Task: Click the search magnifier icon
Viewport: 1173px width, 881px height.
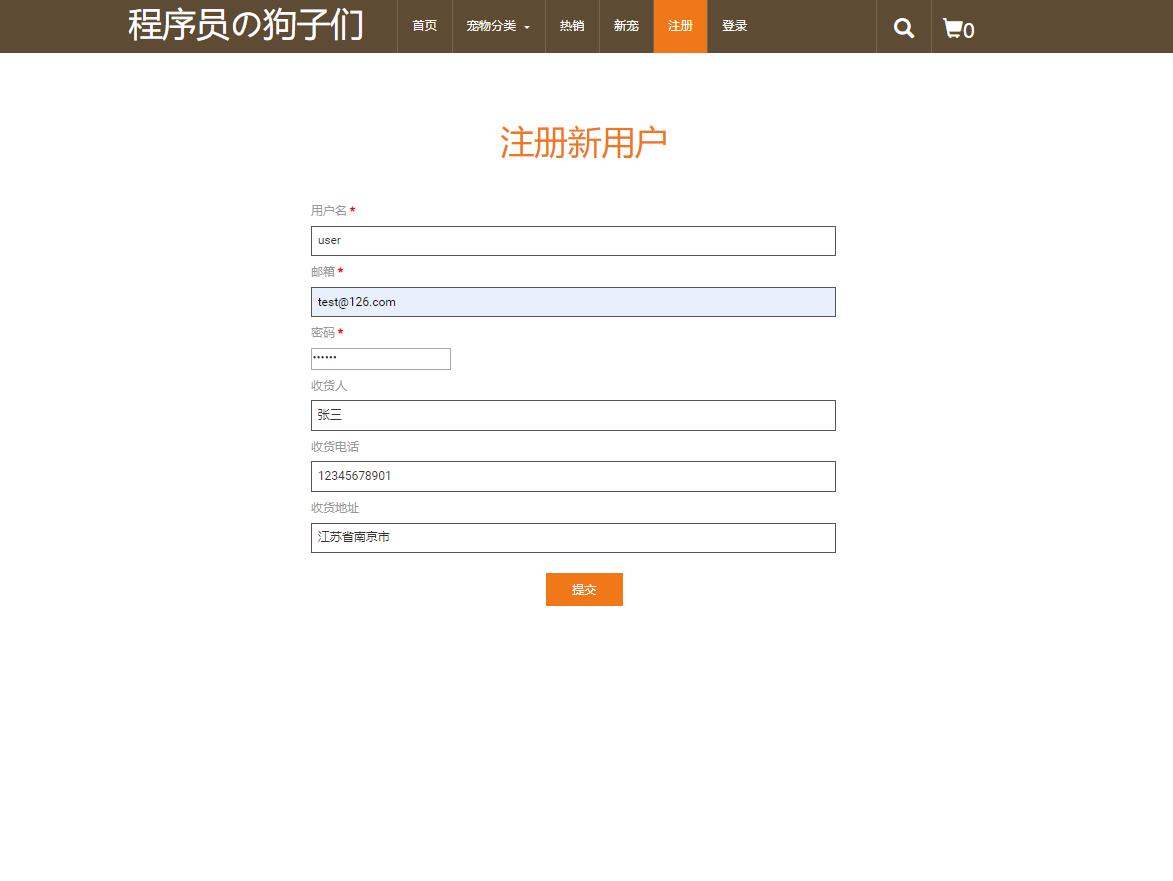Action: point(903,27)
